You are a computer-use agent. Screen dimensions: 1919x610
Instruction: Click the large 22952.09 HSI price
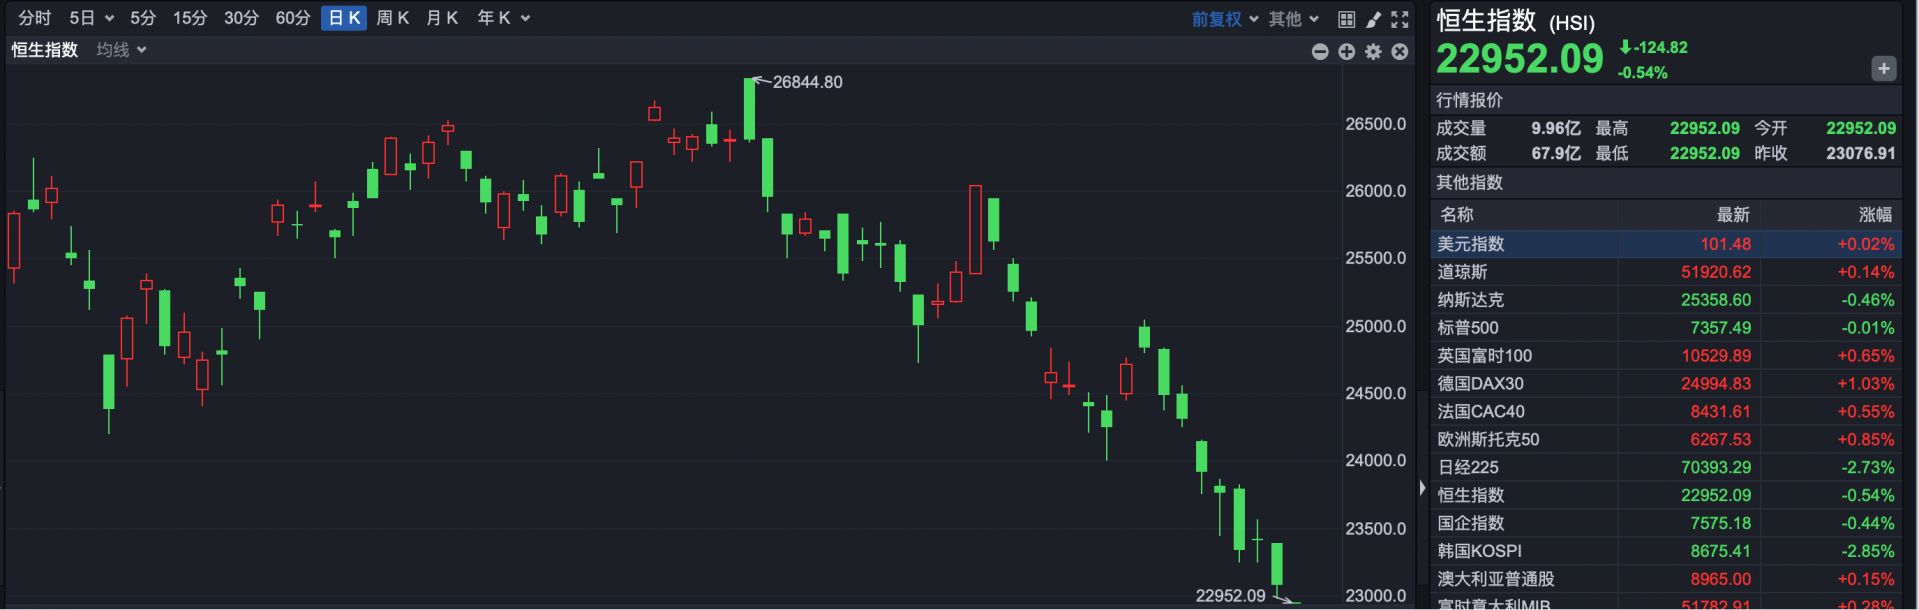tap(1520, 60)
